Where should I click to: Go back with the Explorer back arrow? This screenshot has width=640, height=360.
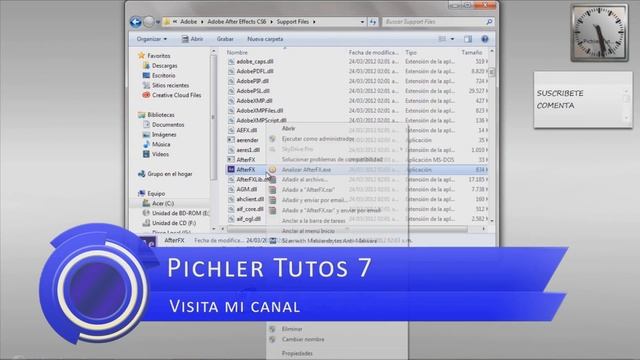pos(136,22)
